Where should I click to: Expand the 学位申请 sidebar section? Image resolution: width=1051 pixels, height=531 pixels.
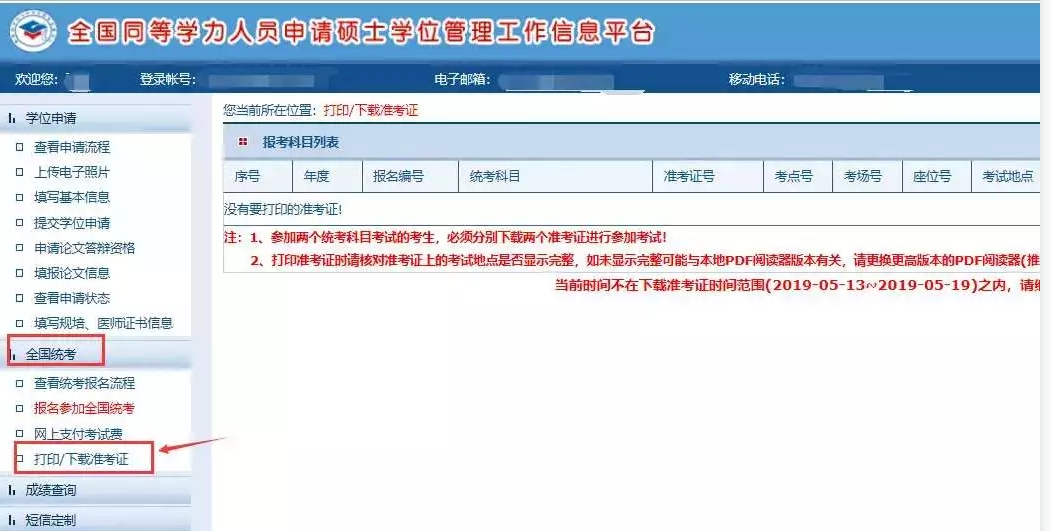[x=50, y=118]
